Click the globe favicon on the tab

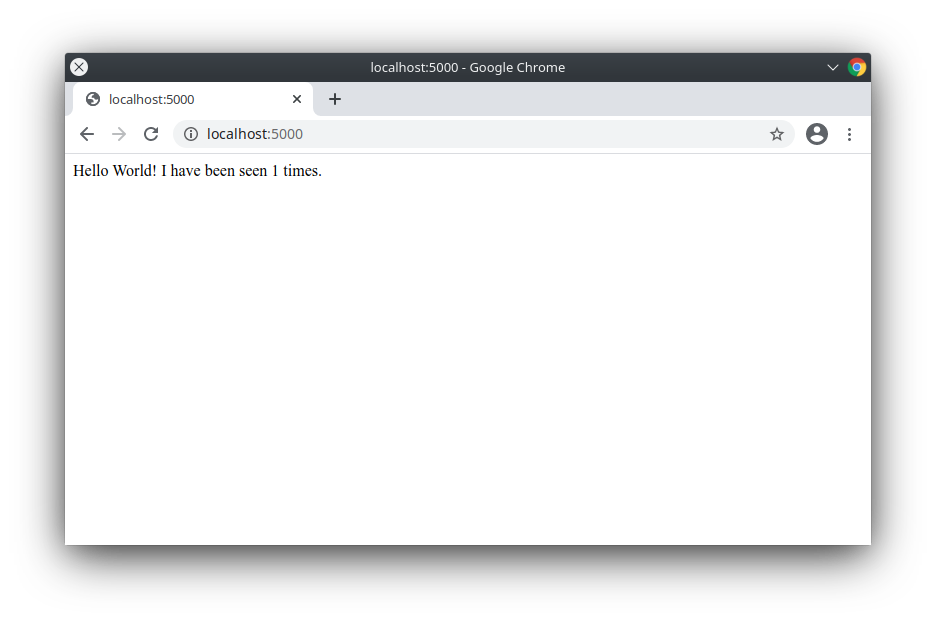(93, 99)
